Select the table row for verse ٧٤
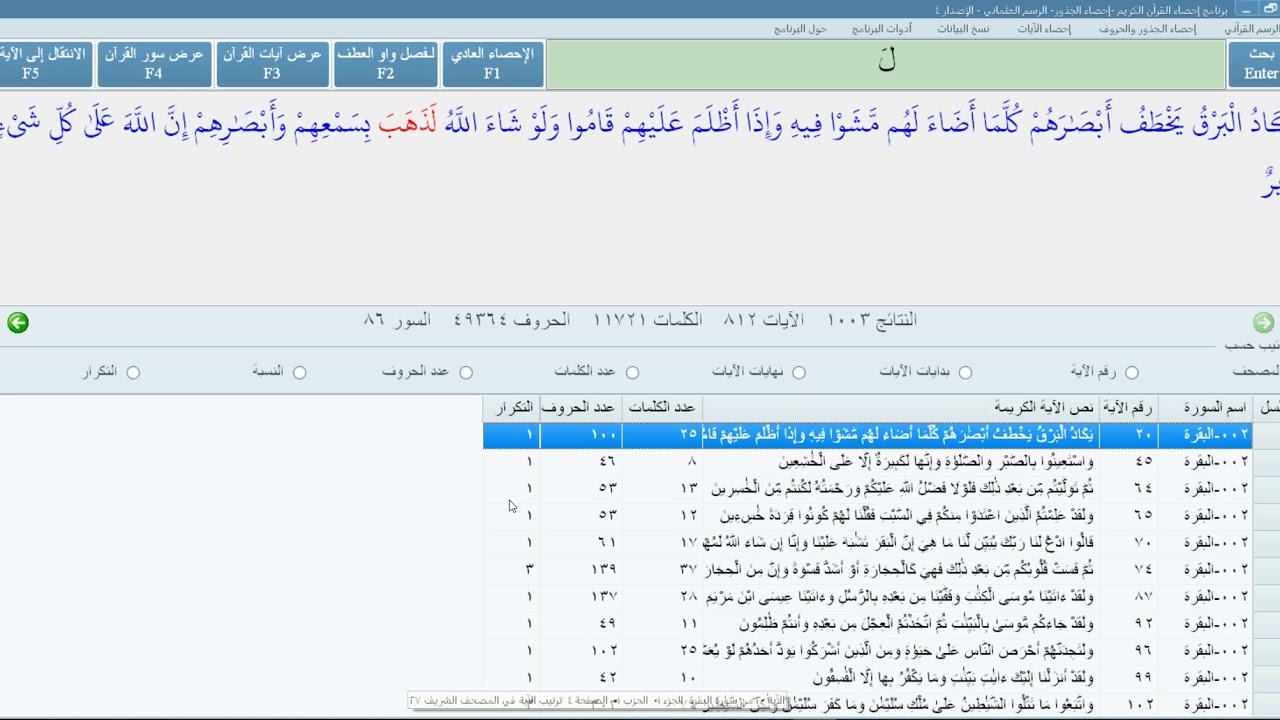This screenshot has width=1280, height=720. pos(867,570)
